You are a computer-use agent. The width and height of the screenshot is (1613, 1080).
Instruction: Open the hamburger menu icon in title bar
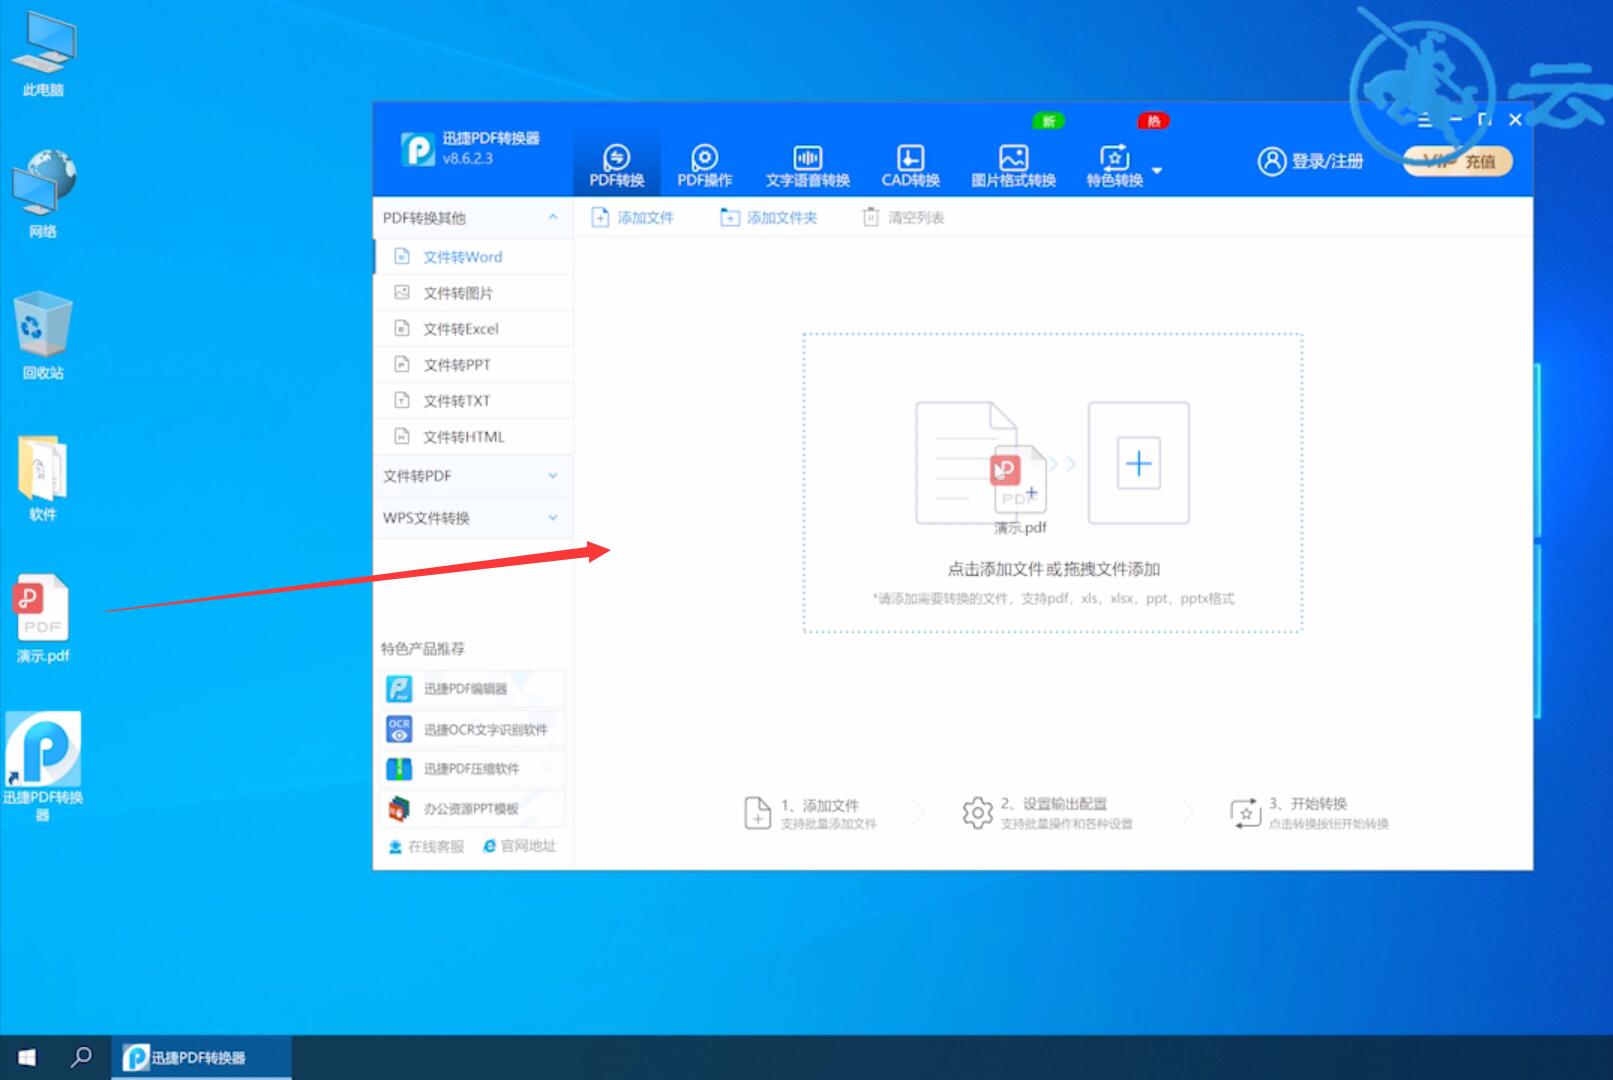tap(1425, 120)
